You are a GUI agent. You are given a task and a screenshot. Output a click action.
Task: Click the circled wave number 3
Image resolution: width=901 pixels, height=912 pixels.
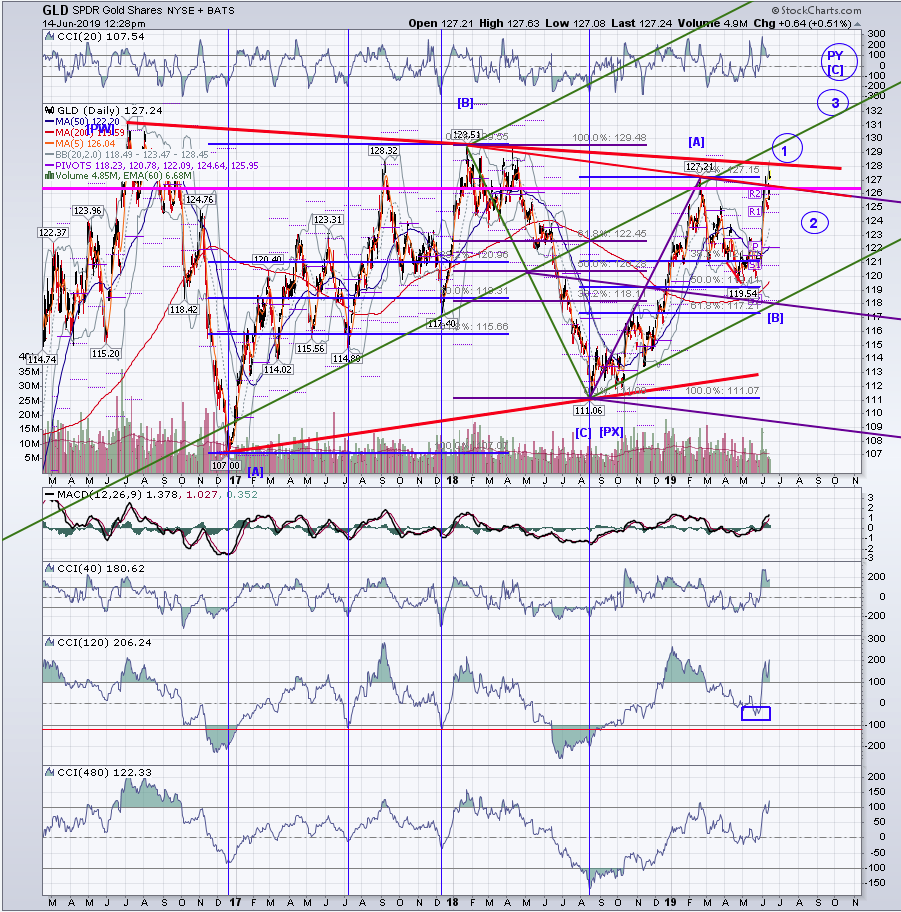click(x=835, y=103)
